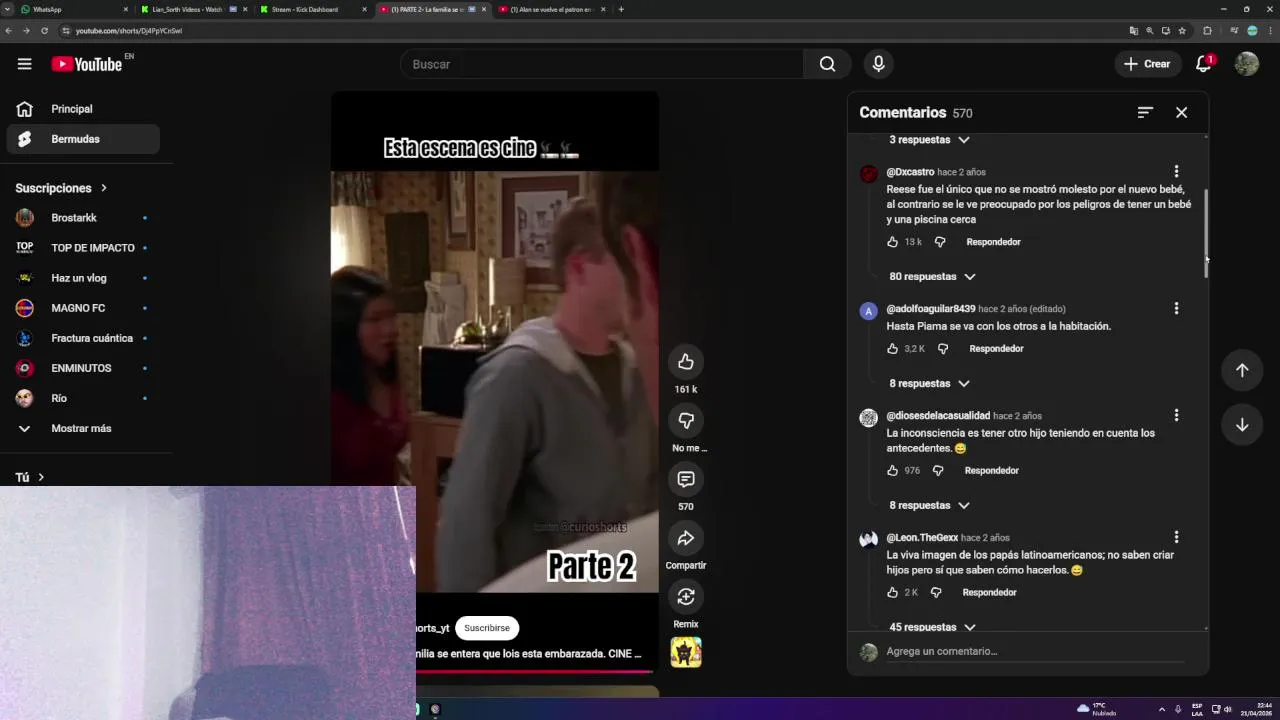
Task: Dislike @Leon.TheGexx's comment
Action: (936, 593)
